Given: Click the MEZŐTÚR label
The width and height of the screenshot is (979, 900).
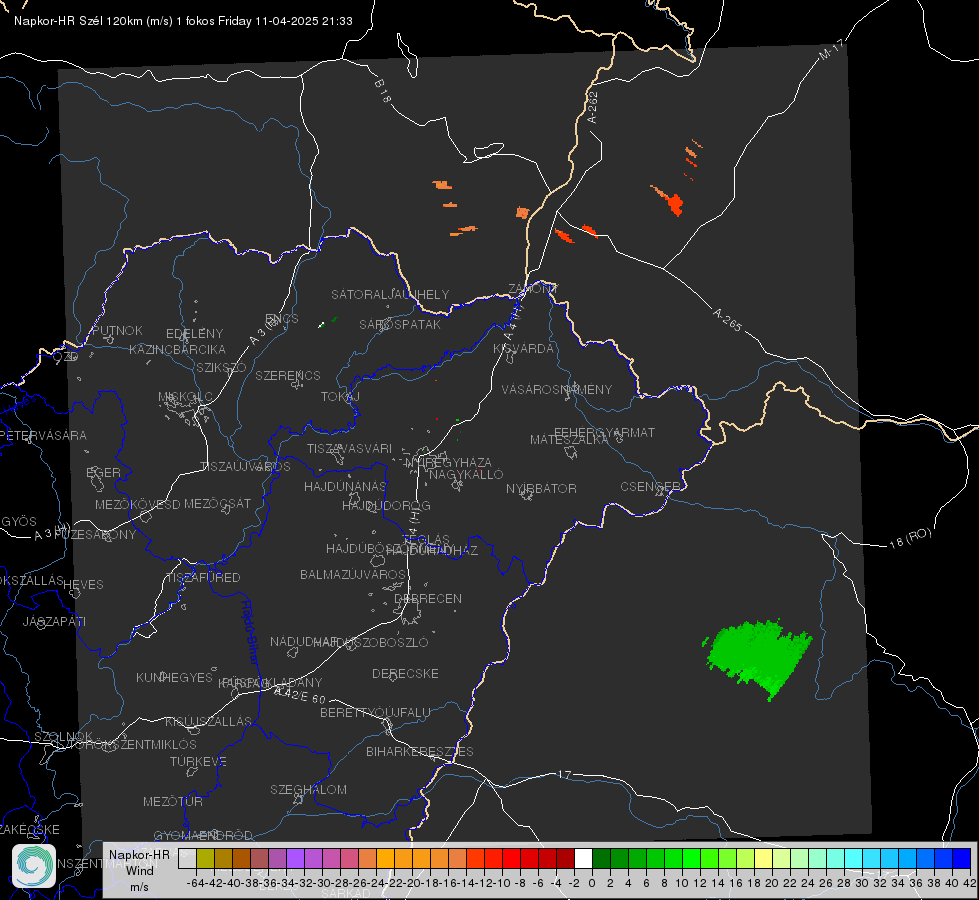Looking at the screenshot, I should [173, 801].
